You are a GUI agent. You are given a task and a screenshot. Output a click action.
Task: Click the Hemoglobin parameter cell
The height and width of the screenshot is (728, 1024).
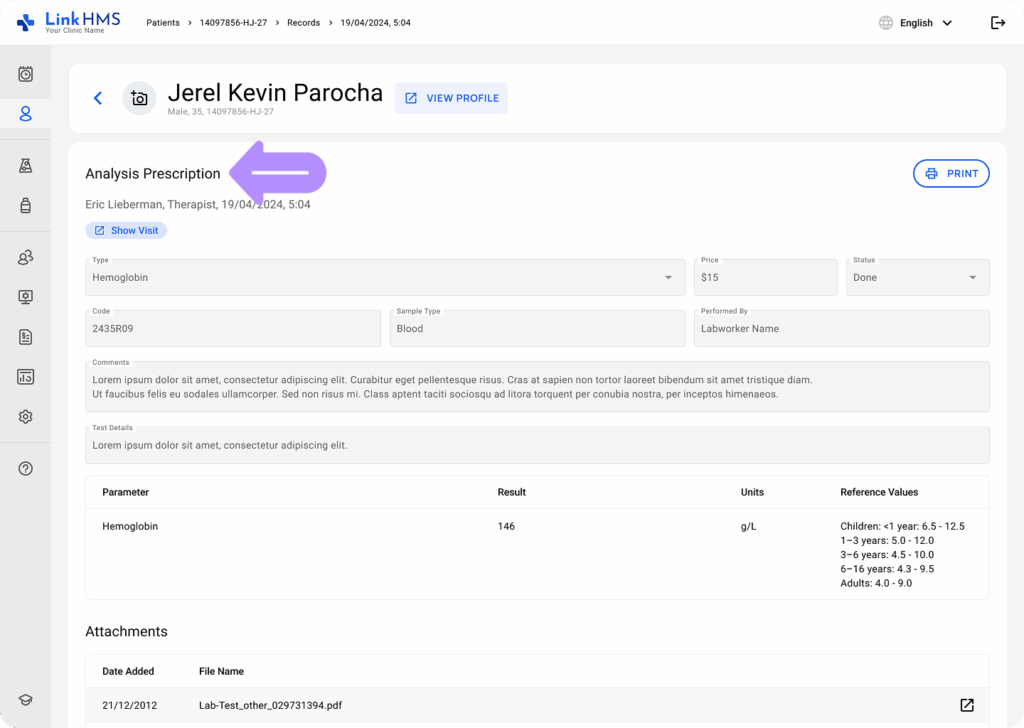130,526
